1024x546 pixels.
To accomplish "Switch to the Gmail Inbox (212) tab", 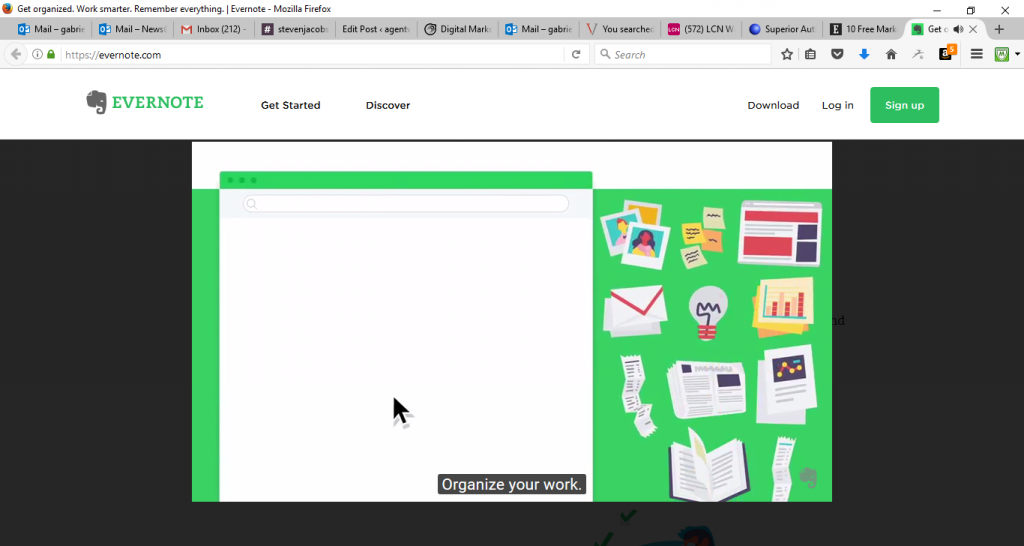I will pos(214,29).
